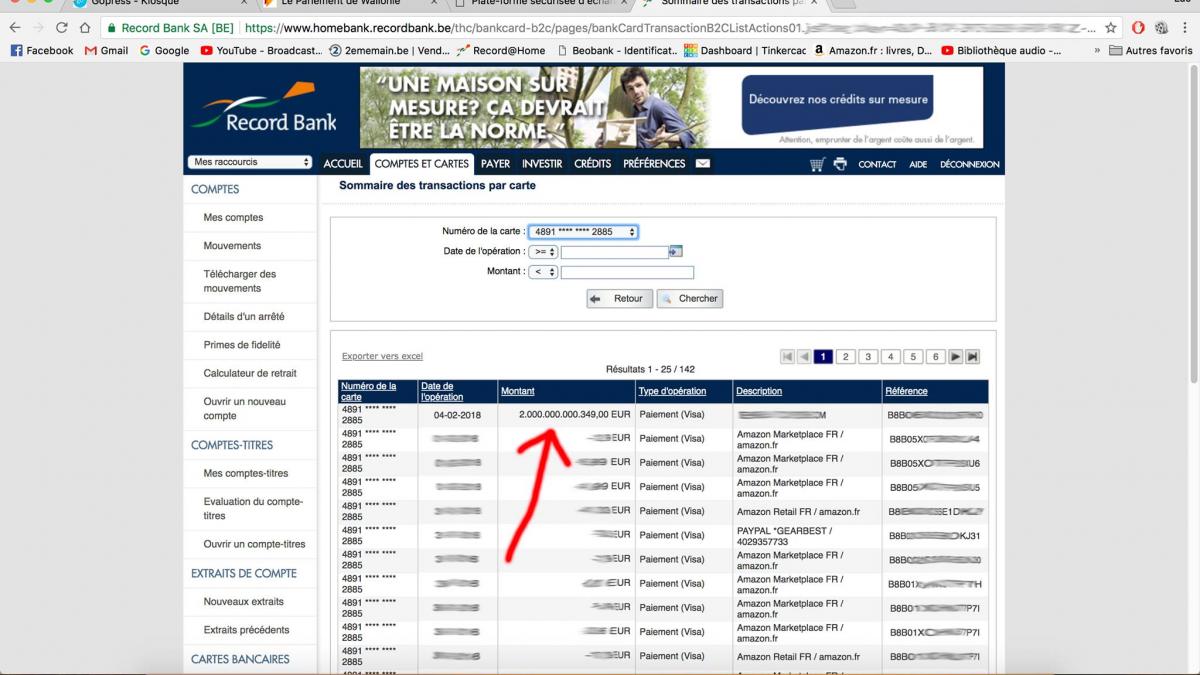Open the Dashboard | Tinkercad bookmark

[x=745, y=50]
